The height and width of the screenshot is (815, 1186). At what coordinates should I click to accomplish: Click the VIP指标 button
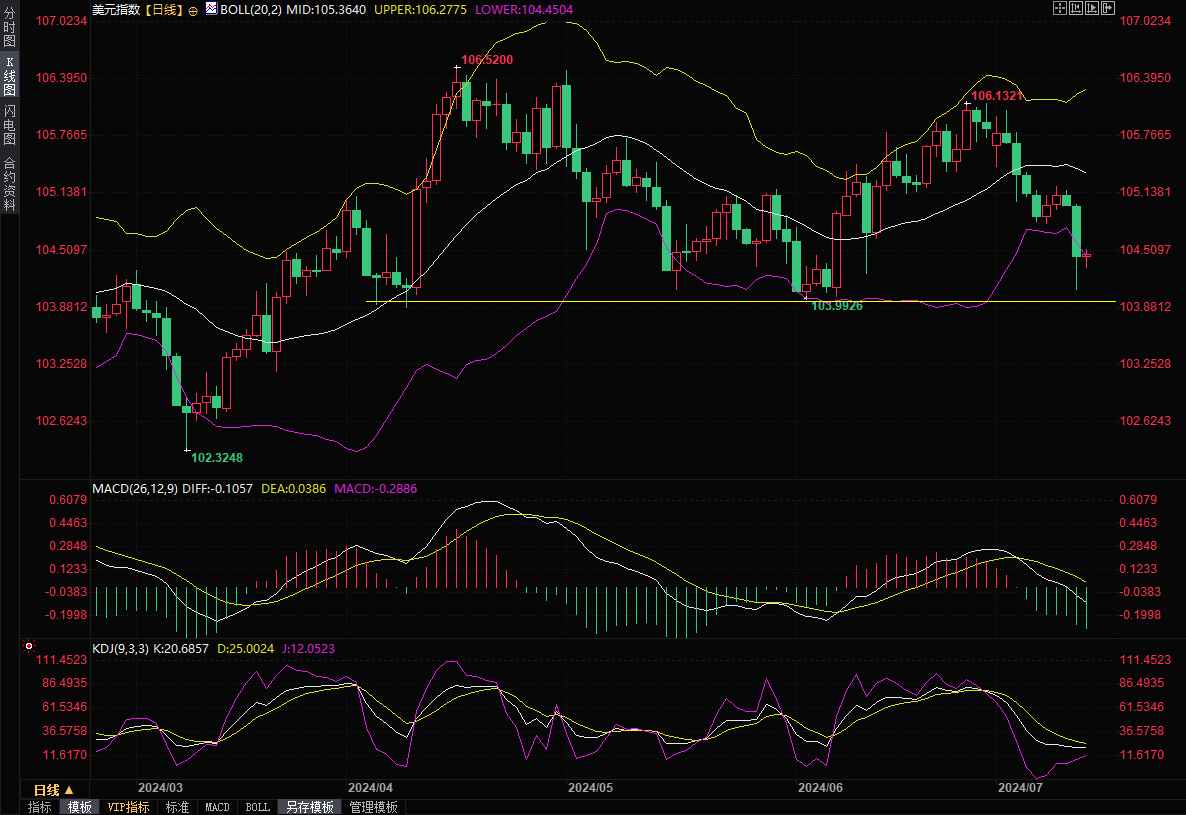coord(128,807)
